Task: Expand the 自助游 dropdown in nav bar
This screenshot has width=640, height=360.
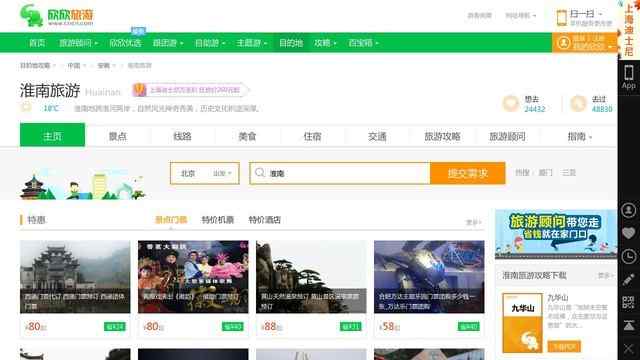Action: 210,43
